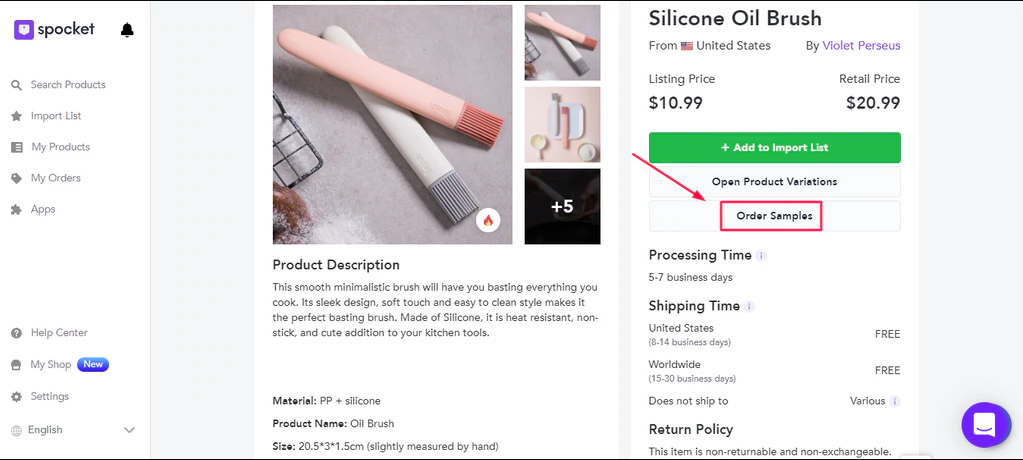Open the chat support widget
Image resolution: width=1023 pixels, height=460 pixels.
click(985, 425)
